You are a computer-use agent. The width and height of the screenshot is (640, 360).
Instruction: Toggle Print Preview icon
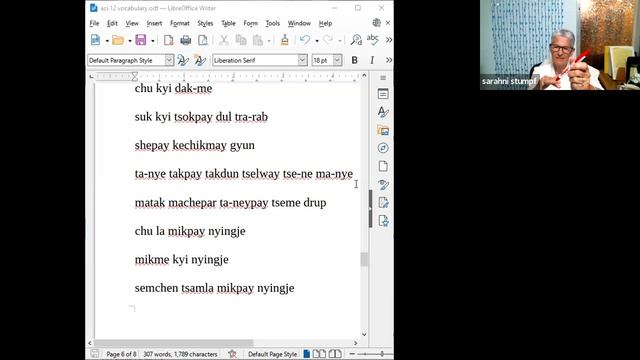click(203, 40)
